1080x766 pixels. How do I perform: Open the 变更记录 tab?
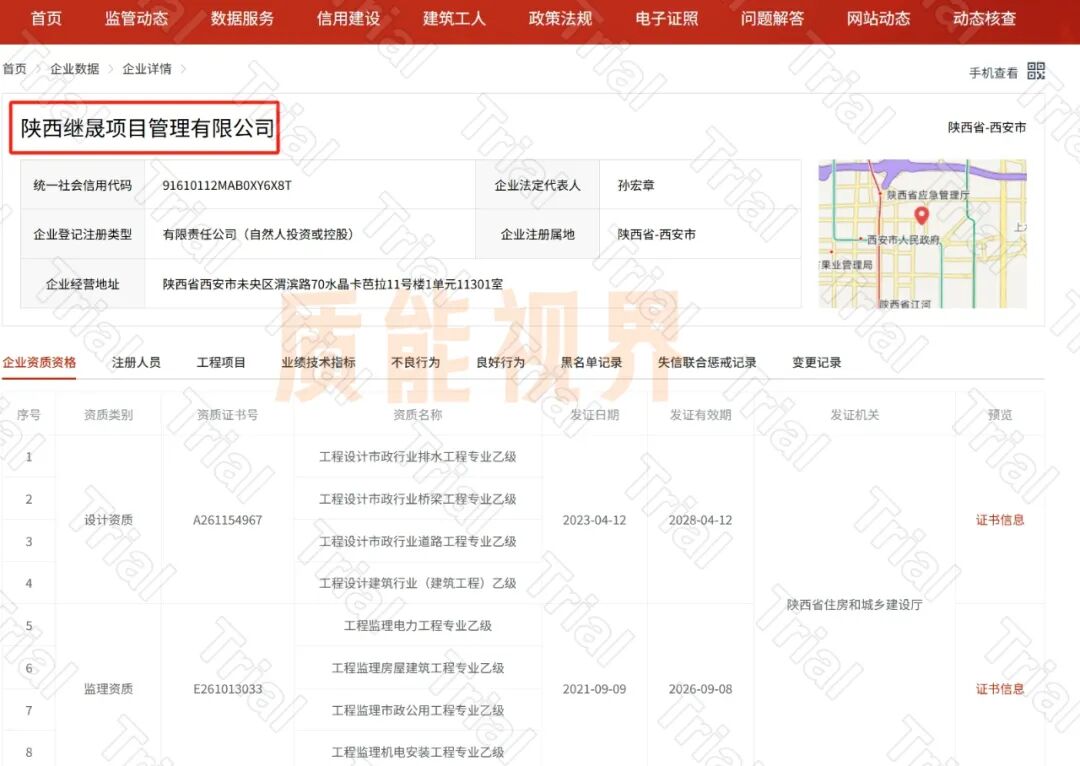click(x=816, y=362)
